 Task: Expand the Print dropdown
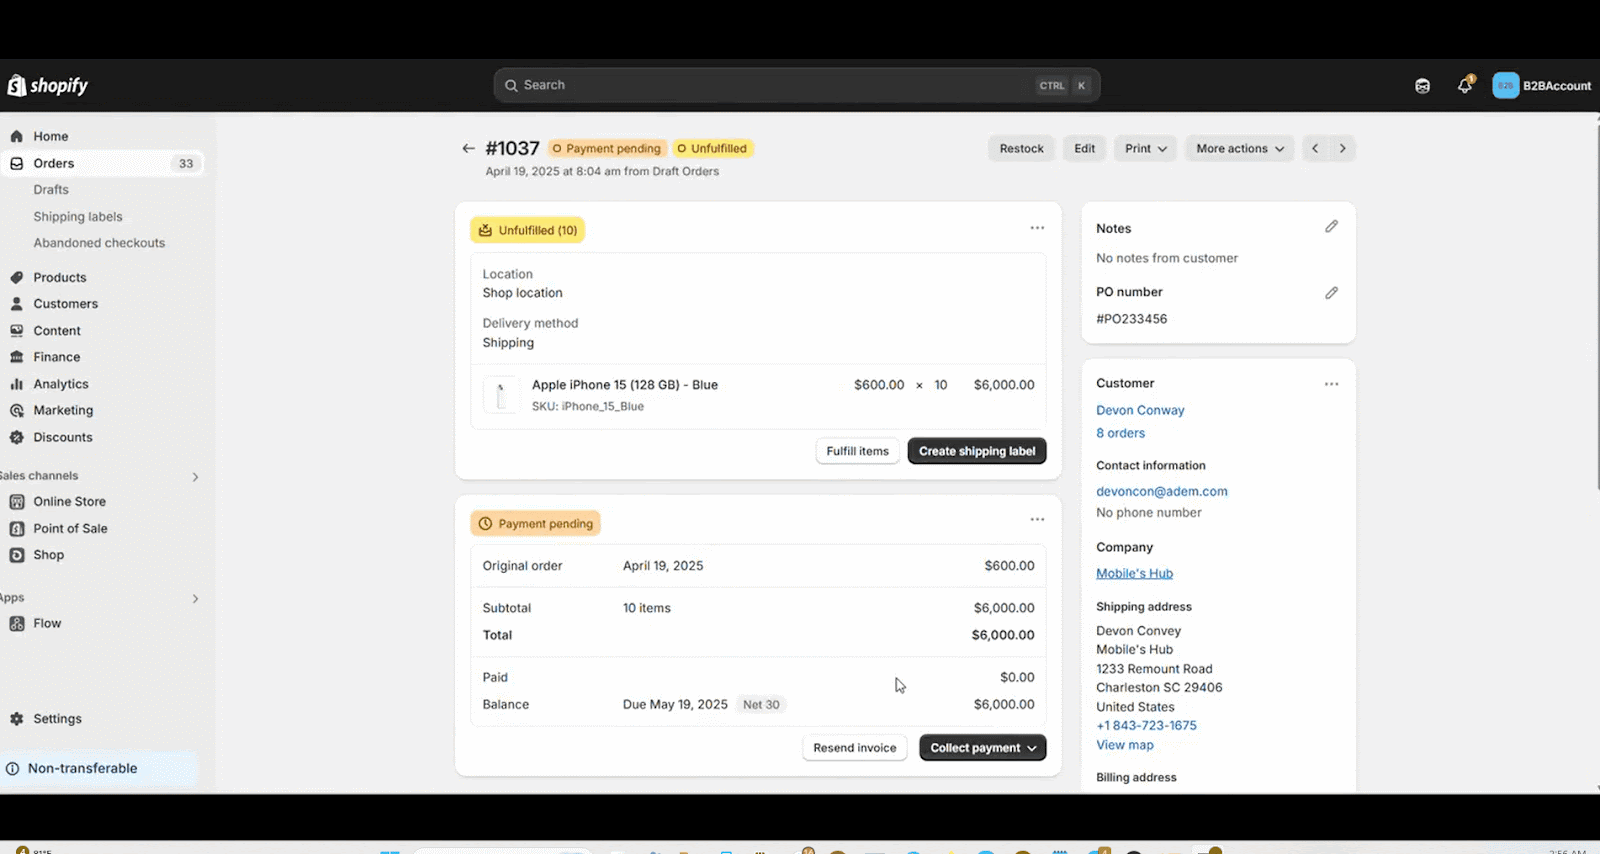pyautogui.click(x=1145, y=149)
